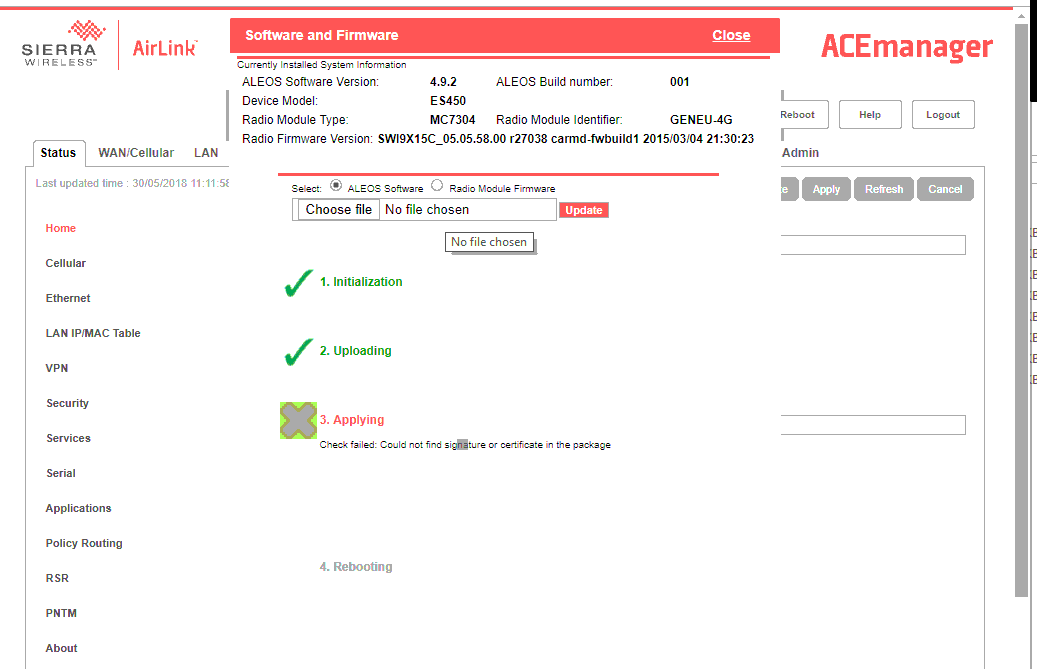The height and width of the screenshot is (669, 1037).
Task: Open the About sidebar item
Action: [x=62, y=649]
